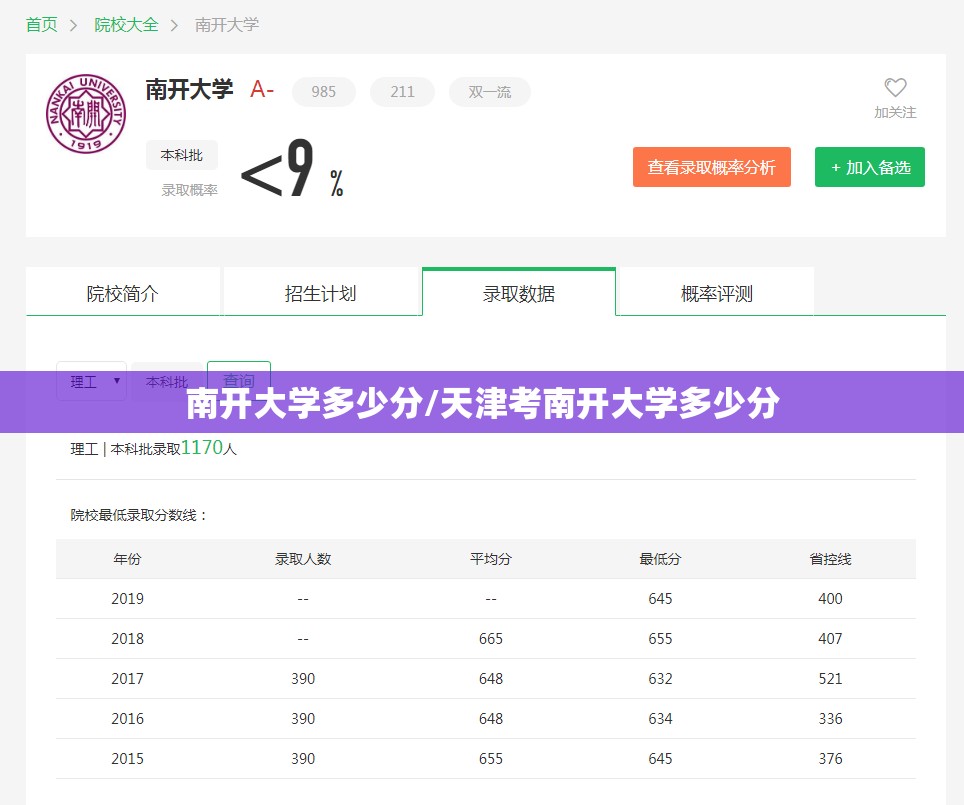This screenshot has width=964, height=805.
Task: Click the 211 tag
Action: click(x=402, y=92)
